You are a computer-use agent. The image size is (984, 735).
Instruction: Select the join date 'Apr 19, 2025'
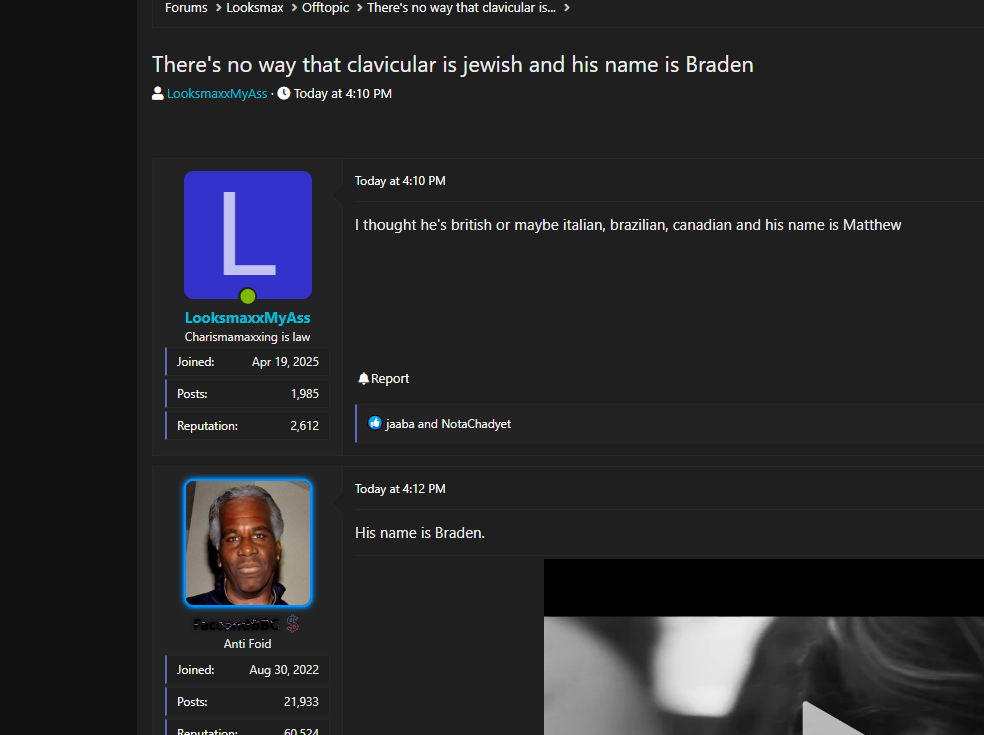(286, 362)
